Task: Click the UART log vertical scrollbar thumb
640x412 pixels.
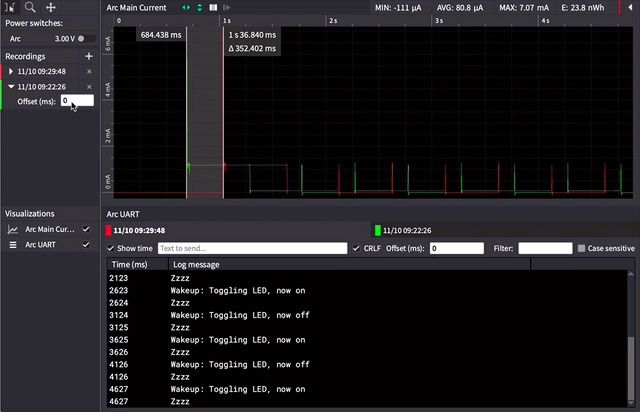Action: click(x=631, y=367)
